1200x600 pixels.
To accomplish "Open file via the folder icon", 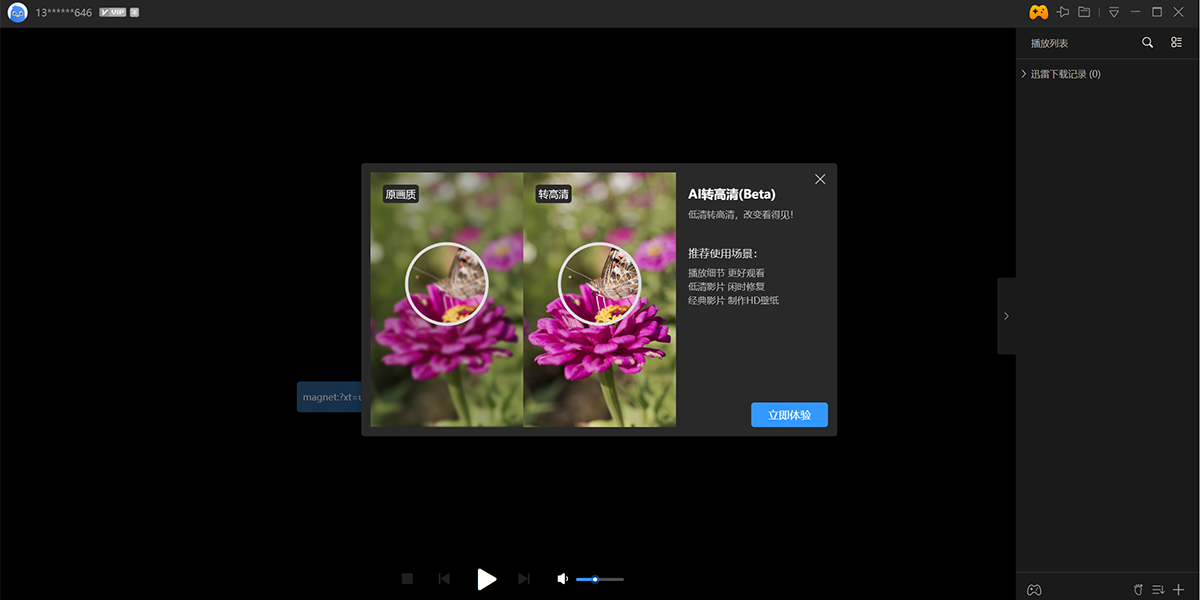I will pyautogui.click(x=1084, y=12).
